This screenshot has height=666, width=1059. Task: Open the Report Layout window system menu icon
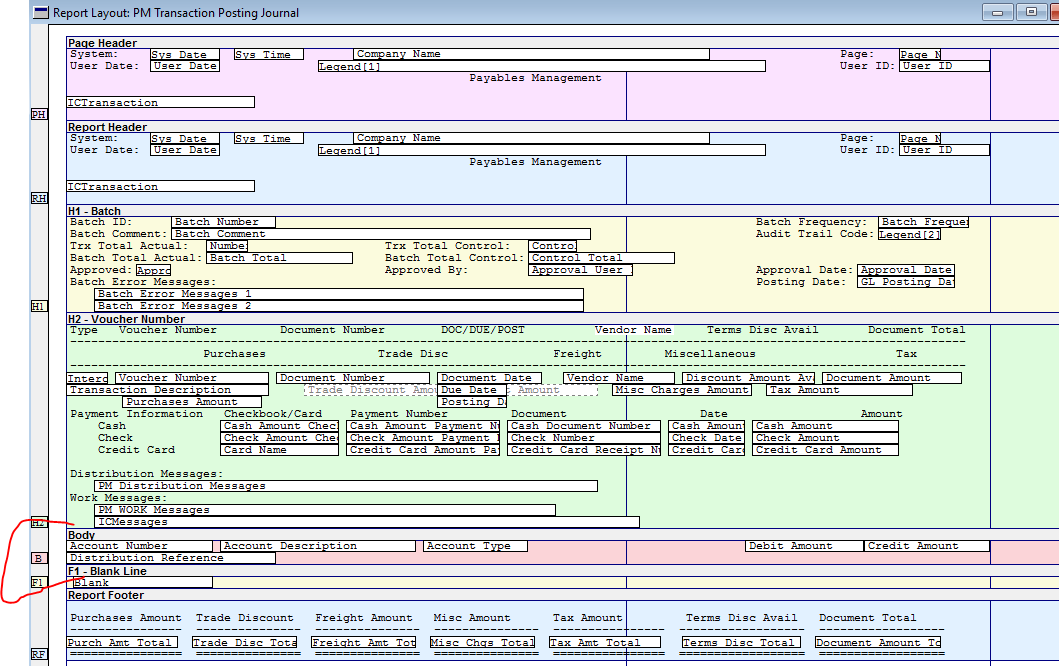point(41,12)
